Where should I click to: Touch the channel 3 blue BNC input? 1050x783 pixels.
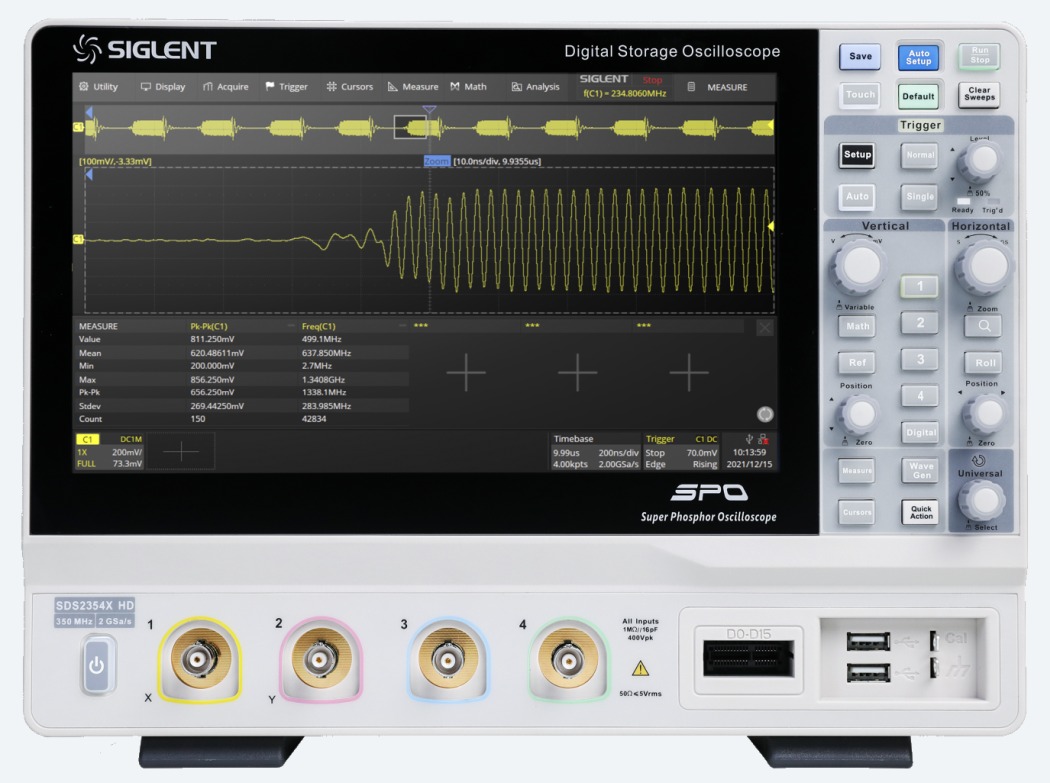[x=447, y=660]
